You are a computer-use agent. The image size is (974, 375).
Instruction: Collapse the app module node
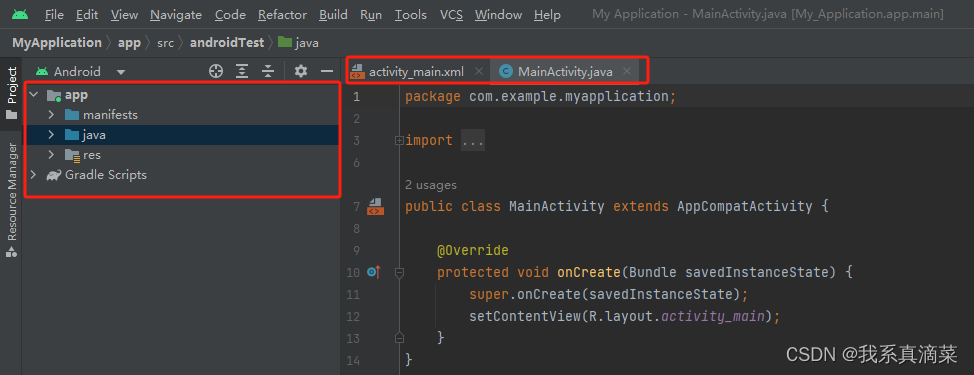click(34, 95)
